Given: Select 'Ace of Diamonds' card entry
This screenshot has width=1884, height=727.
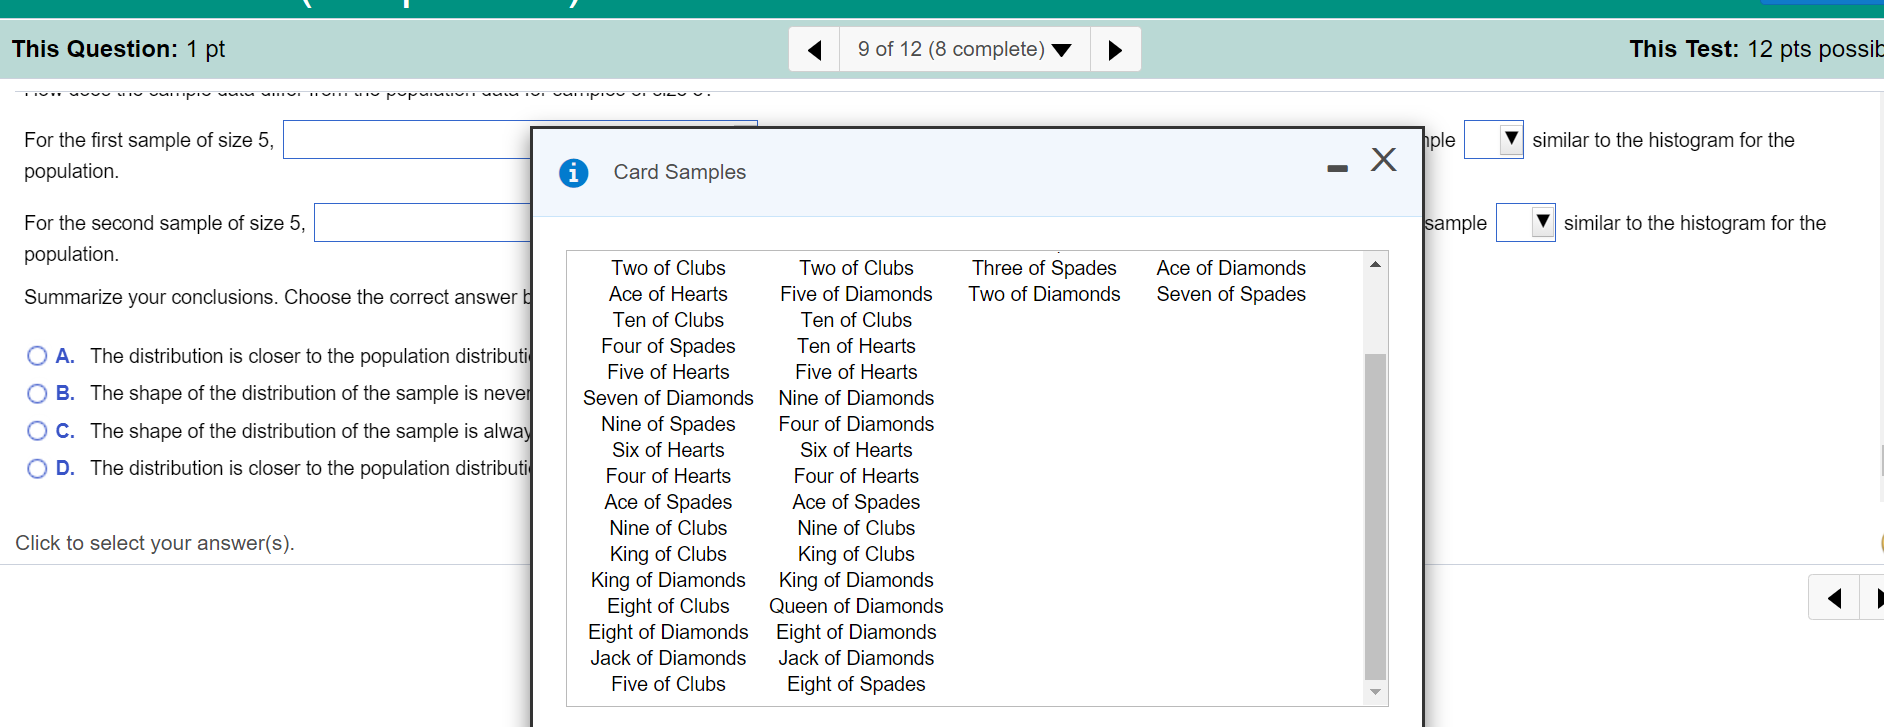Looking at the screenshot, I should point(1231,268).
